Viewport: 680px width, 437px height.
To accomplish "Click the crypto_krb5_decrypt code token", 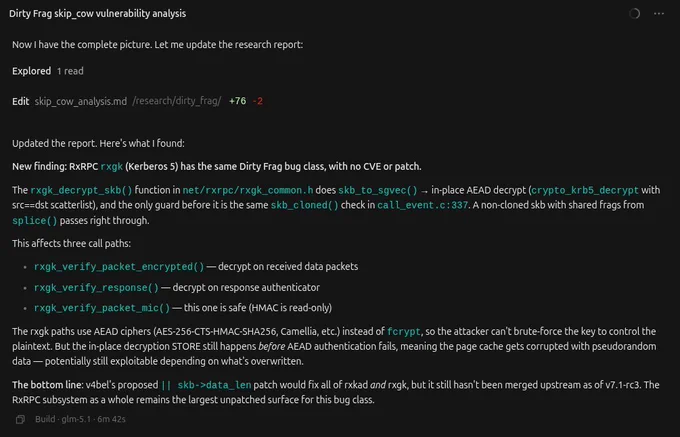I will coord(585,190).
